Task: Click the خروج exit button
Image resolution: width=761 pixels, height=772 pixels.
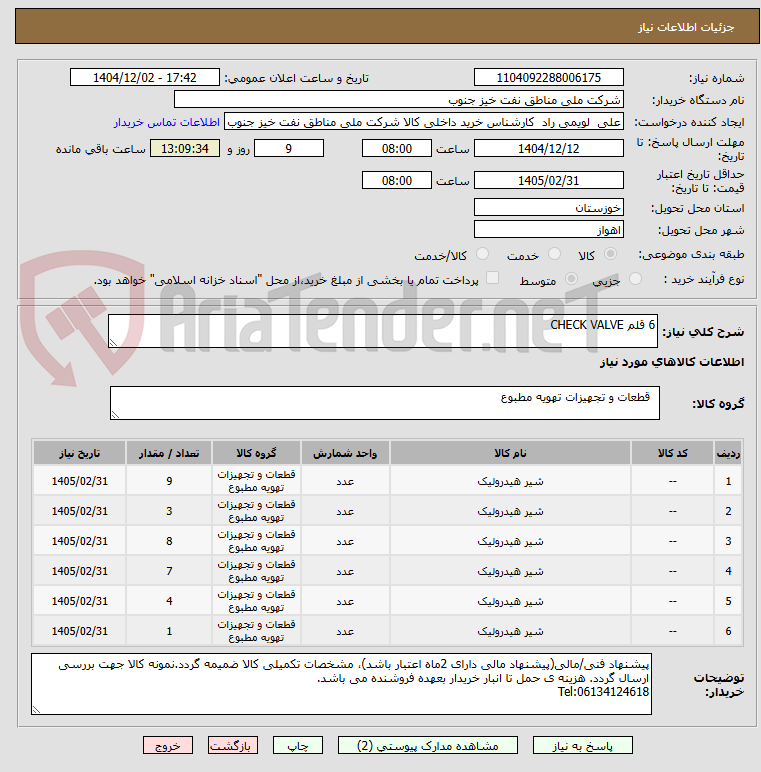Action: 168,745
